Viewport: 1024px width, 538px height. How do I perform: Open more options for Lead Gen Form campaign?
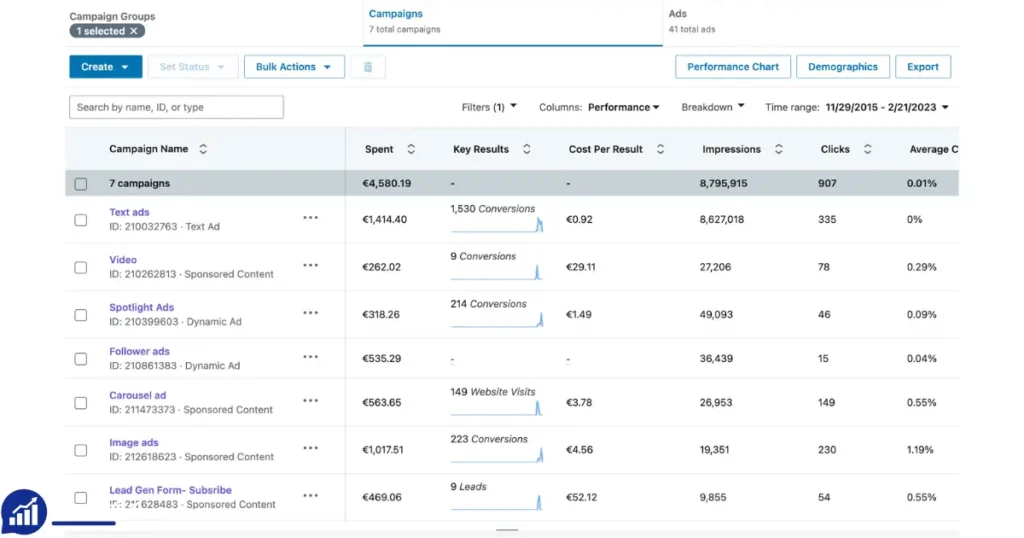[311, 496]
